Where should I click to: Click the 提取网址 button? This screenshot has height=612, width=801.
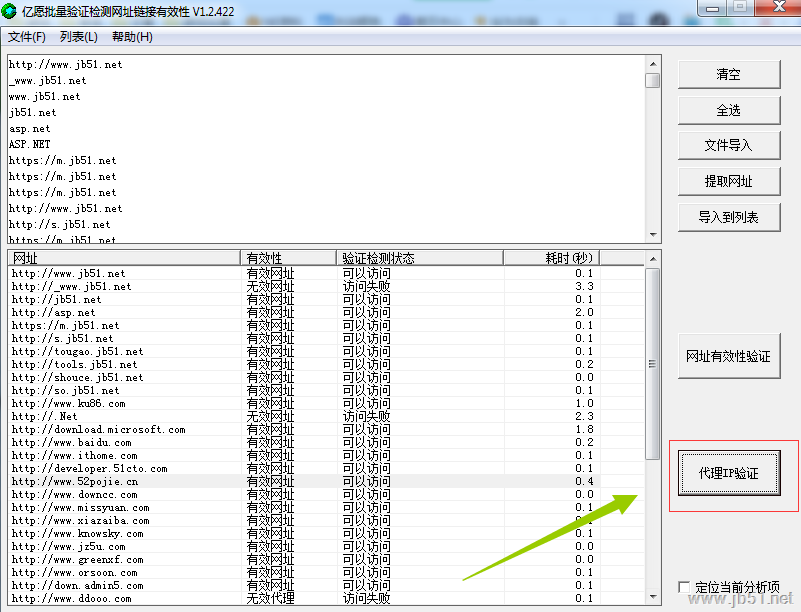(728, 181)
